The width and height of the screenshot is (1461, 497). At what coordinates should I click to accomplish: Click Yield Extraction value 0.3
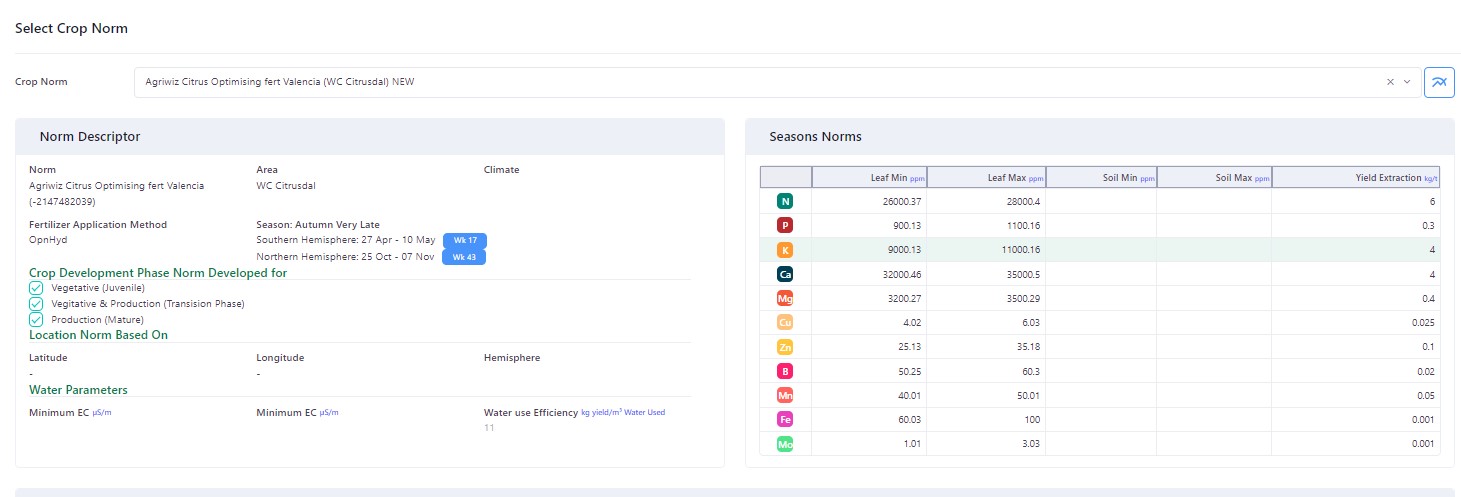pyautogui.click(x=1429, y=225)
